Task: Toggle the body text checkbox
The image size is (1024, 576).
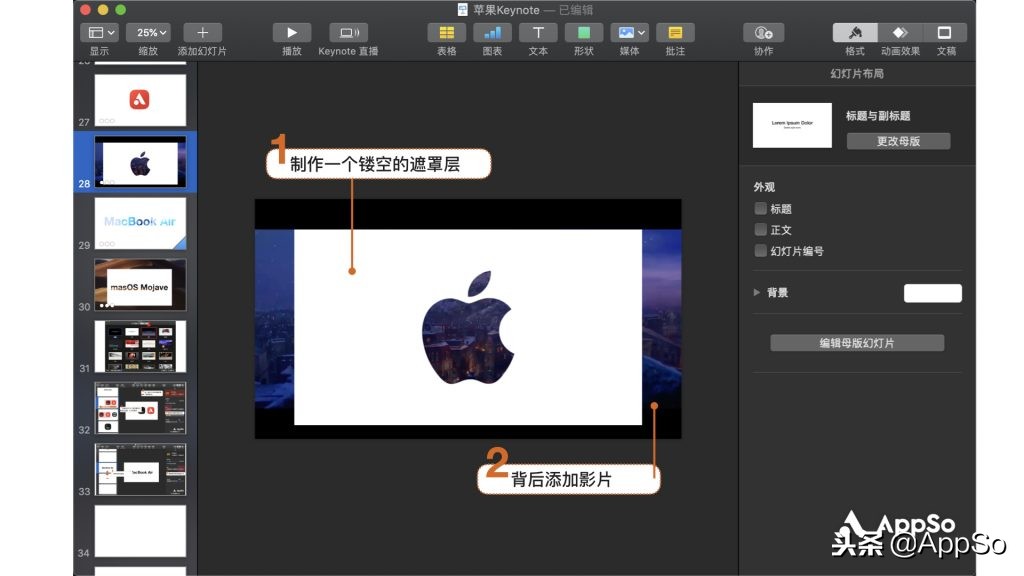Action: tap(760, 229)
